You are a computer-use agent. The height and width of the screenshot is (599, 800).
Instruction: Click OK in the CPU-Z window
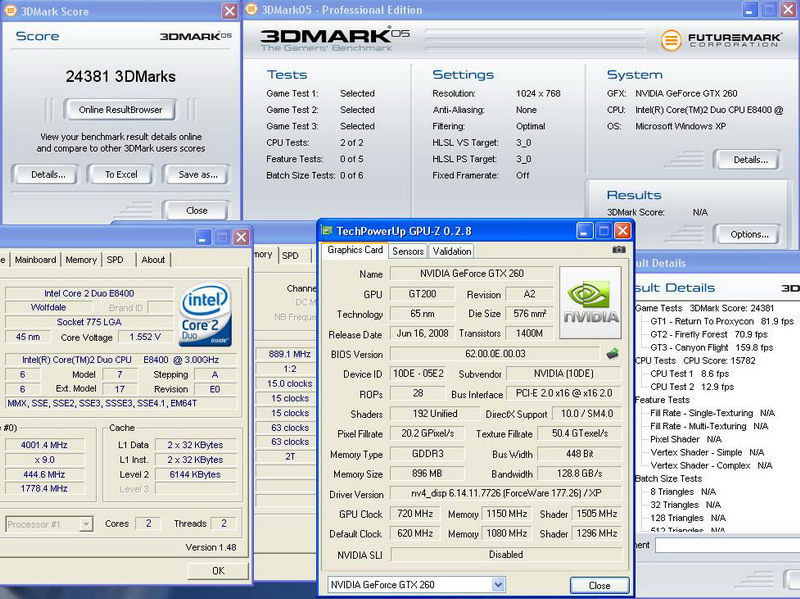tap(218, 571)
